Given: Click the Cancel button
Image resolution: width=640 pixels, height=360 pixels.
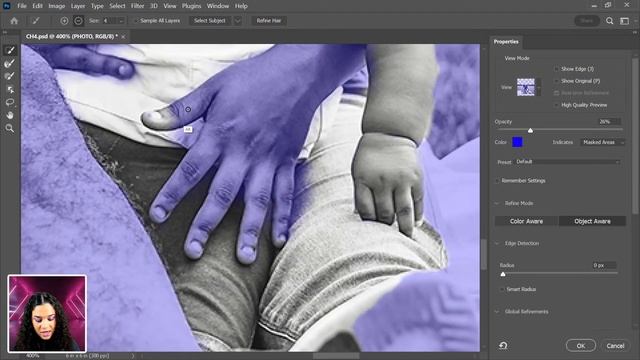Looking at the screenshot, I should [615, 346].
